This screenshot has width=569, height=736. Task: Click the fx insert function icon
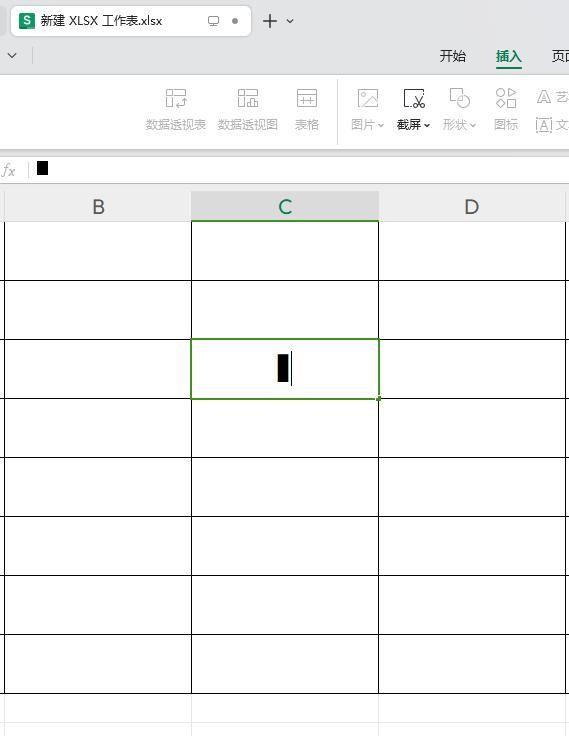click(8, 170)
